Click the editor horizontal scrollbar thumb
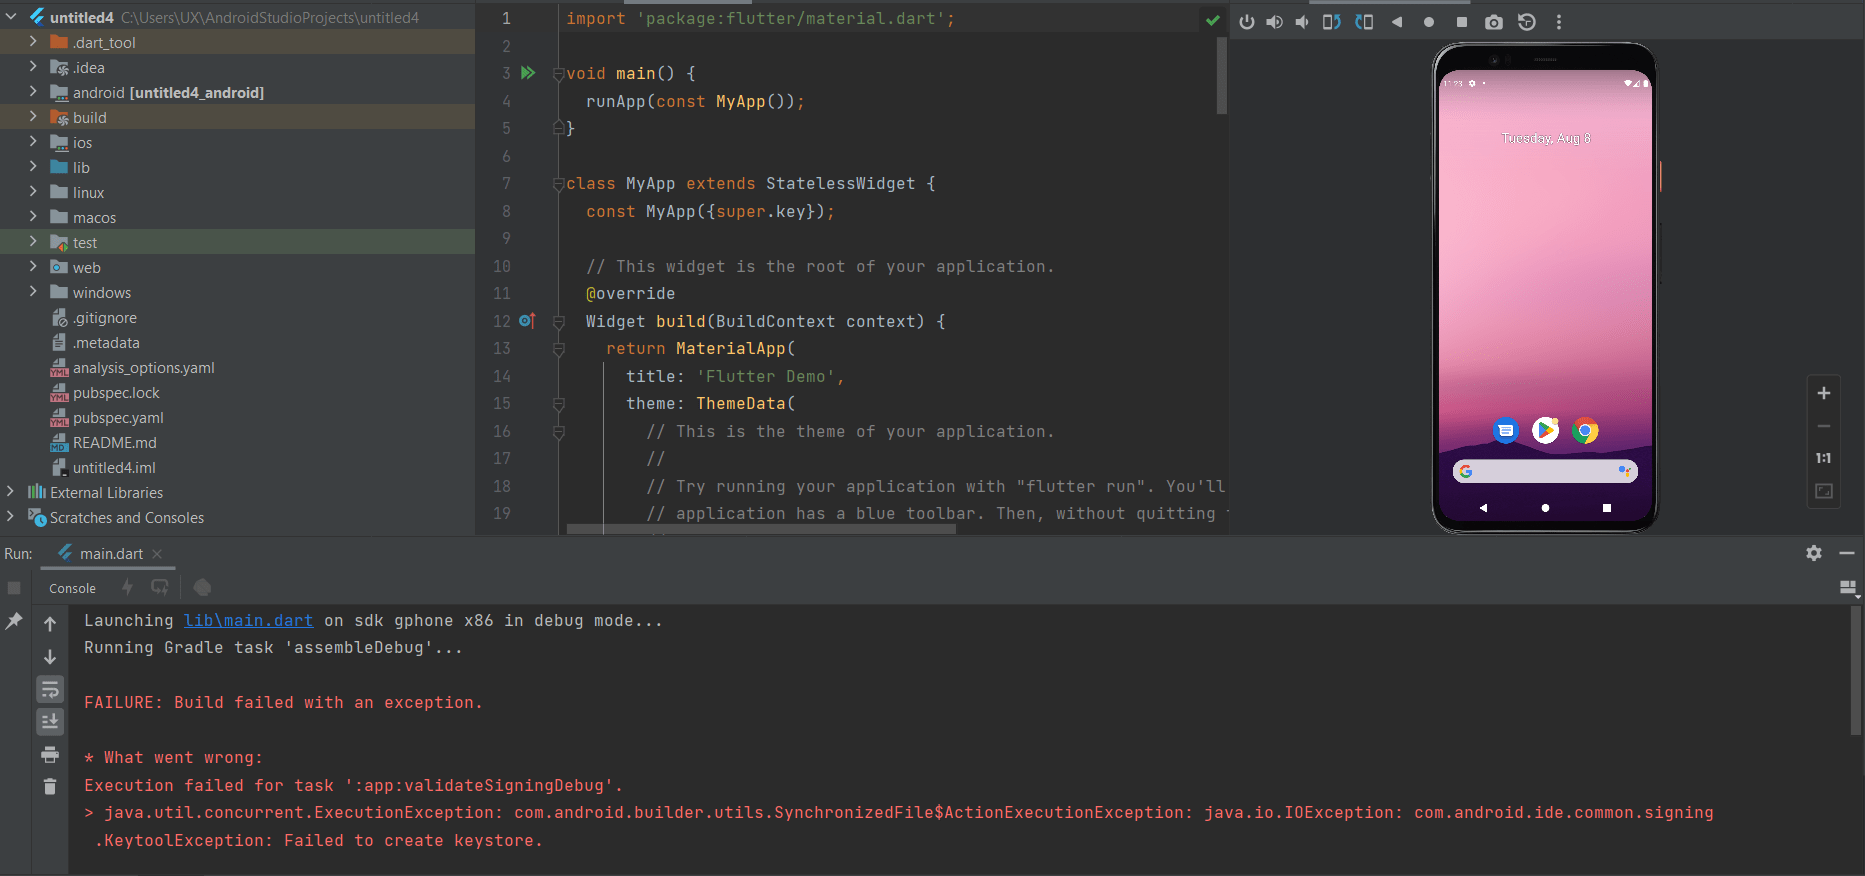 (760, 529)
